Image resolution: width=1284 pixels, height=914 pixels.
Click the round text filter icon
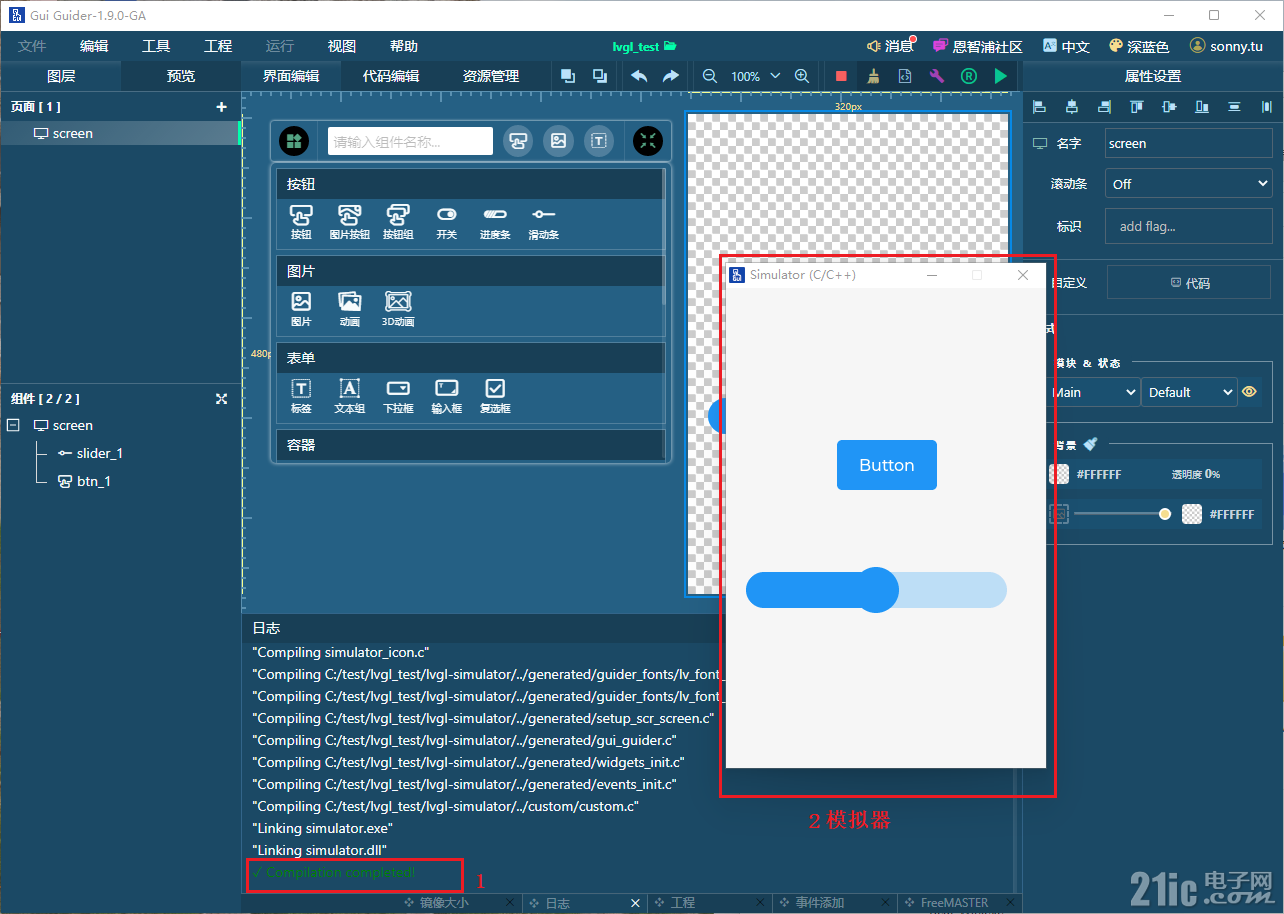(598, 142)
